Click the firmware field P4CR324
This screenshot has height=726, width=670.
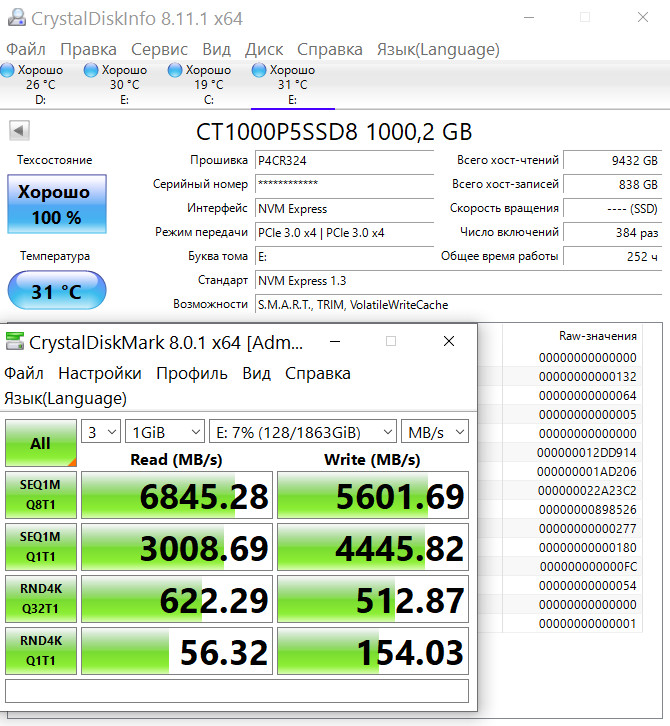pyautogui.click(x=344, y=160)
